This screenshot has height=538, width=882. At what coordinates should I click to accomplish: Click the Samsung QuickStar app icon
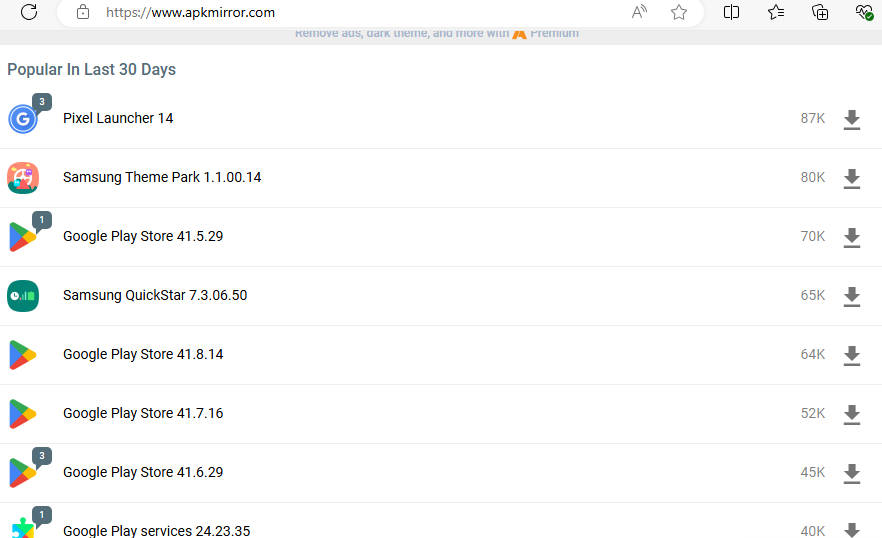point(23,296)
